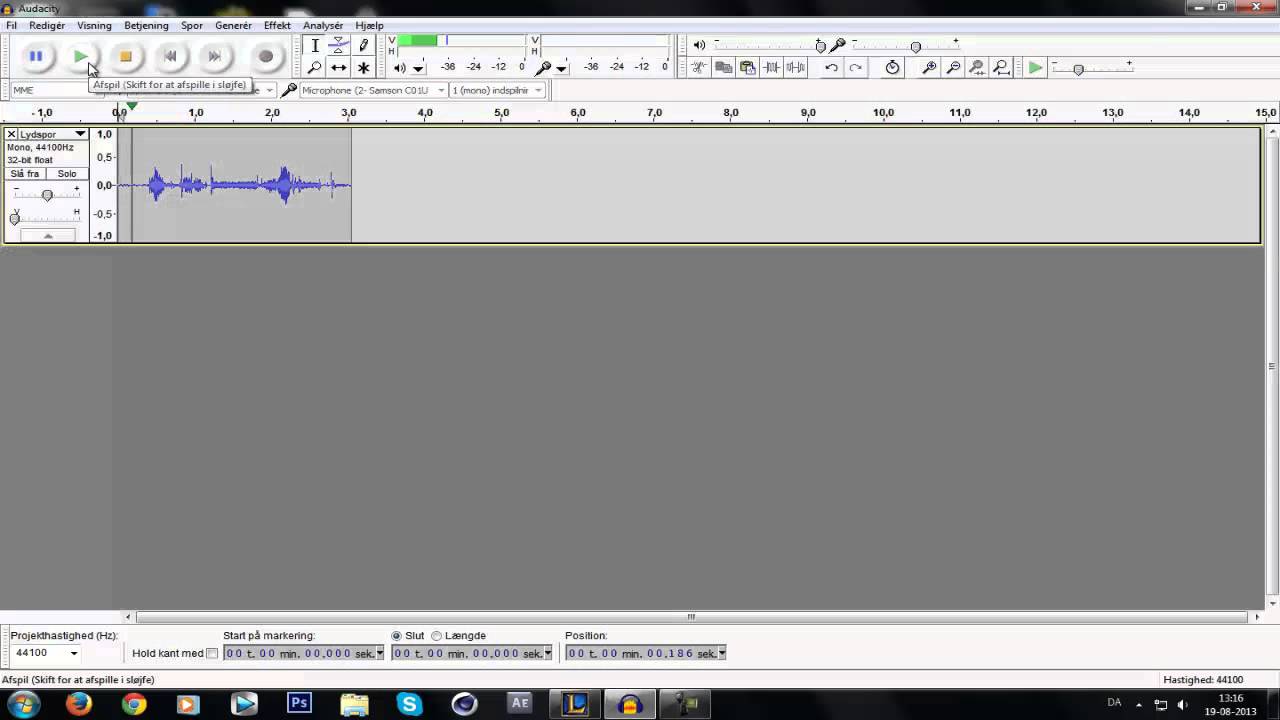Viewport: 1280px width, 720px height.
Task: Click the Copy icon in edit toolbar
Action: (723, 68)
